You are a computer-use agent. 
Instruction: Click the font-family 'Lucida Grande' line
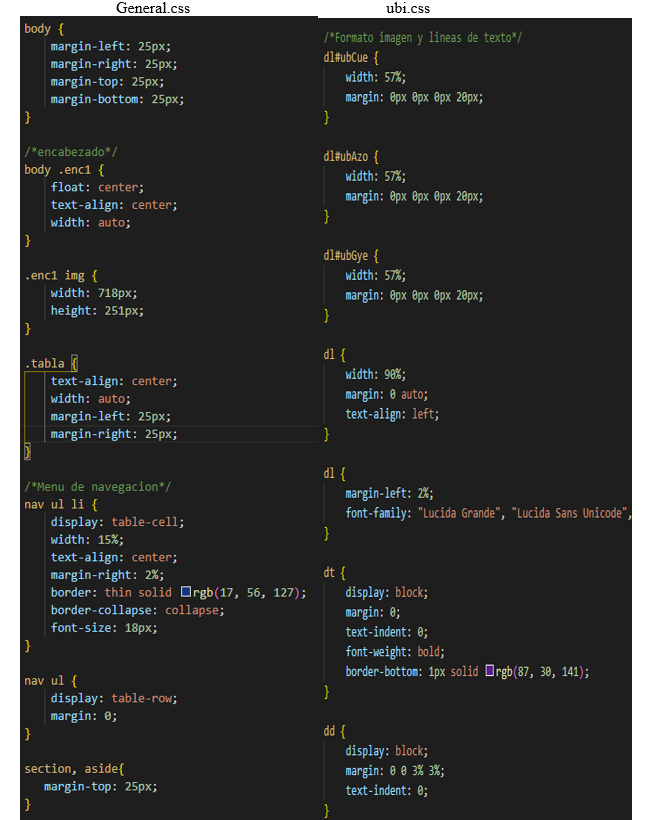pos(488,513)
